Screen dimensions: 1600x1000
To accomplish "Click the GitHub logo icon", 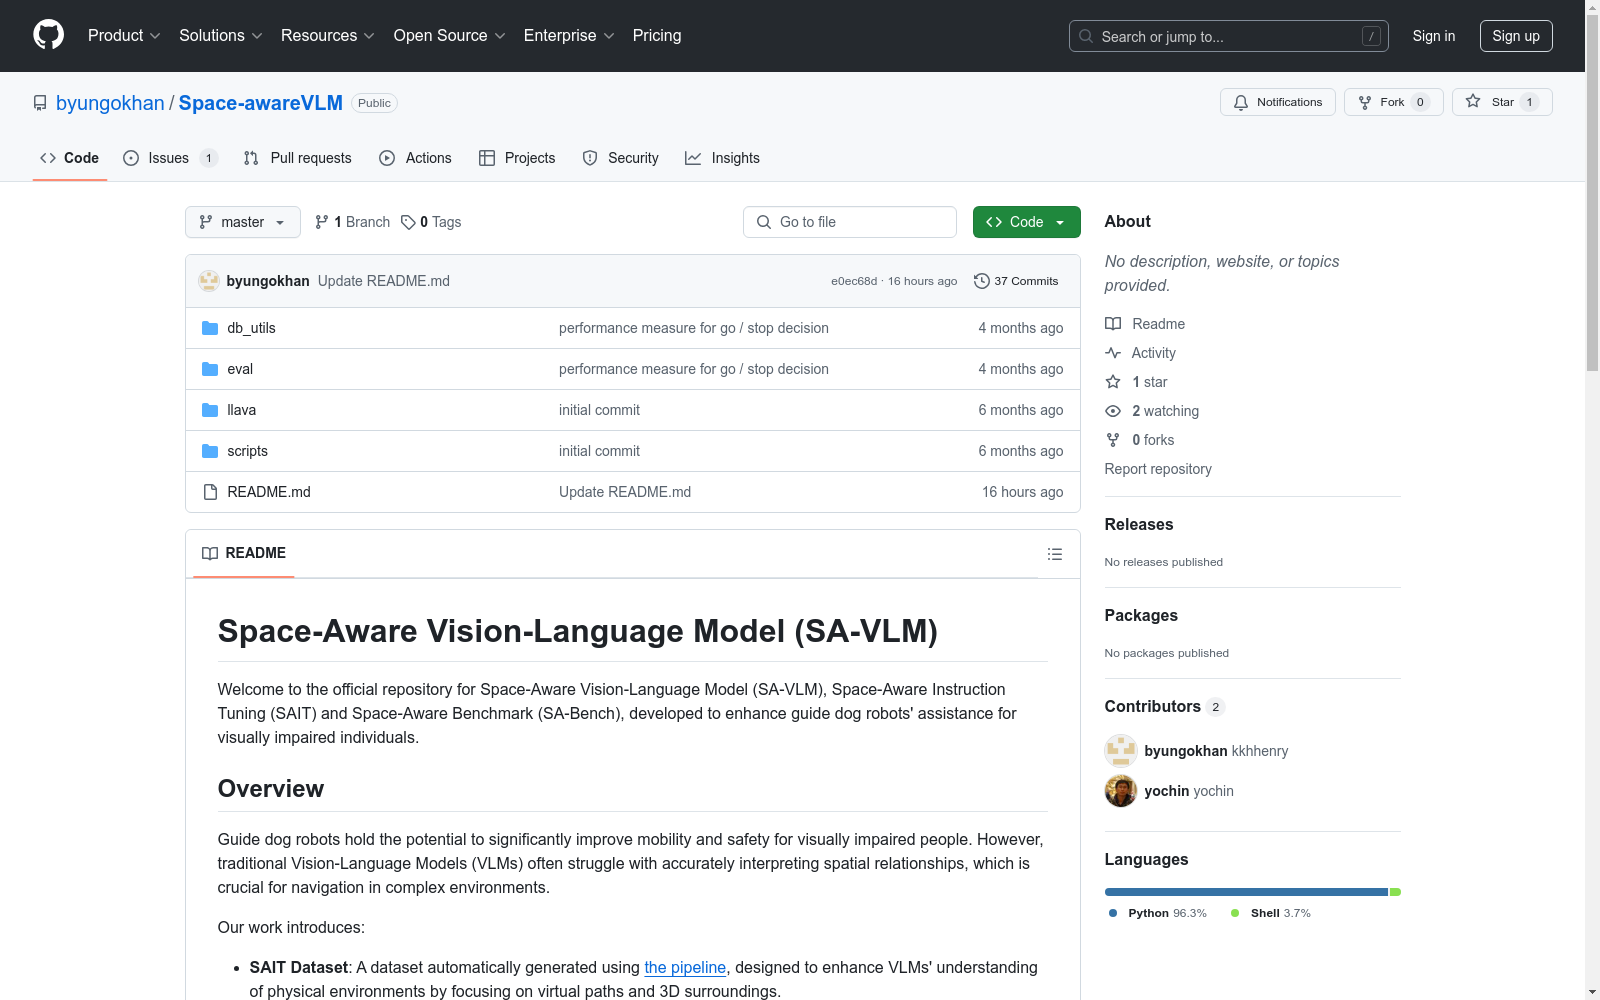I will click(48, 35).
